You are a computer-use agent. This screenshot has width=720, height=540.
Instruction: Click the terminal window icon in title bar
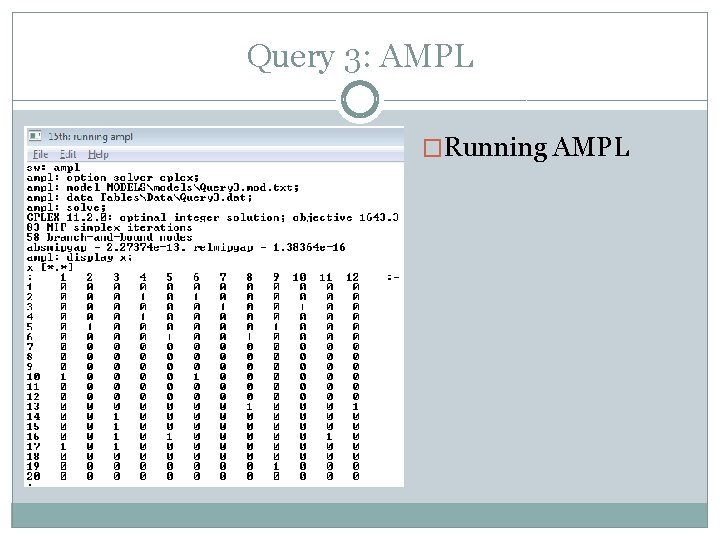(35, 136)
